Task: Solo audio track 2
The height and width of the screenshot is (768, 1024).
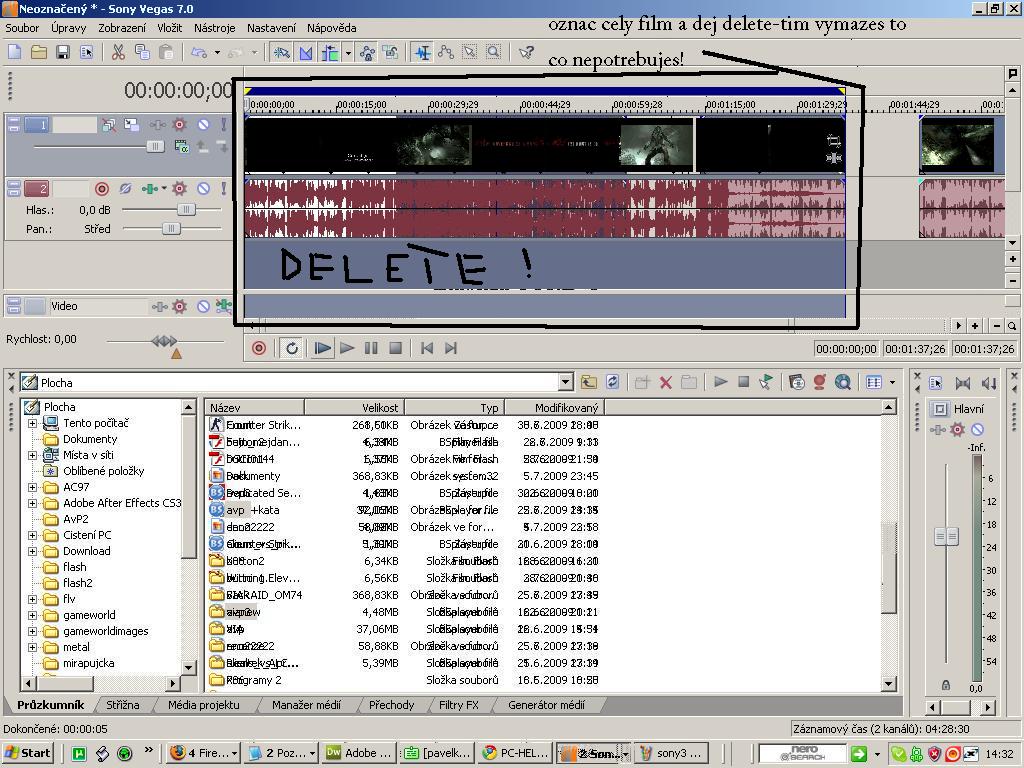Action: (224, 188)
